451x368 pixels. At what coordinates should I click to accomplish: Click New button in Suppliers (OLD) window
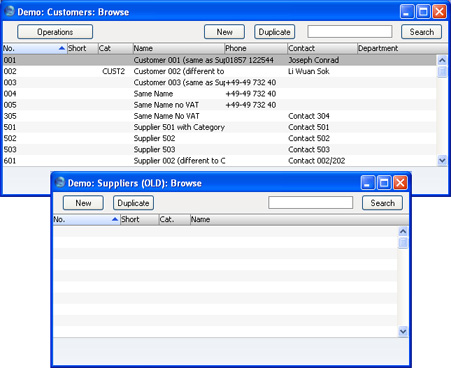pyautogui.click(x=83, y=203)
